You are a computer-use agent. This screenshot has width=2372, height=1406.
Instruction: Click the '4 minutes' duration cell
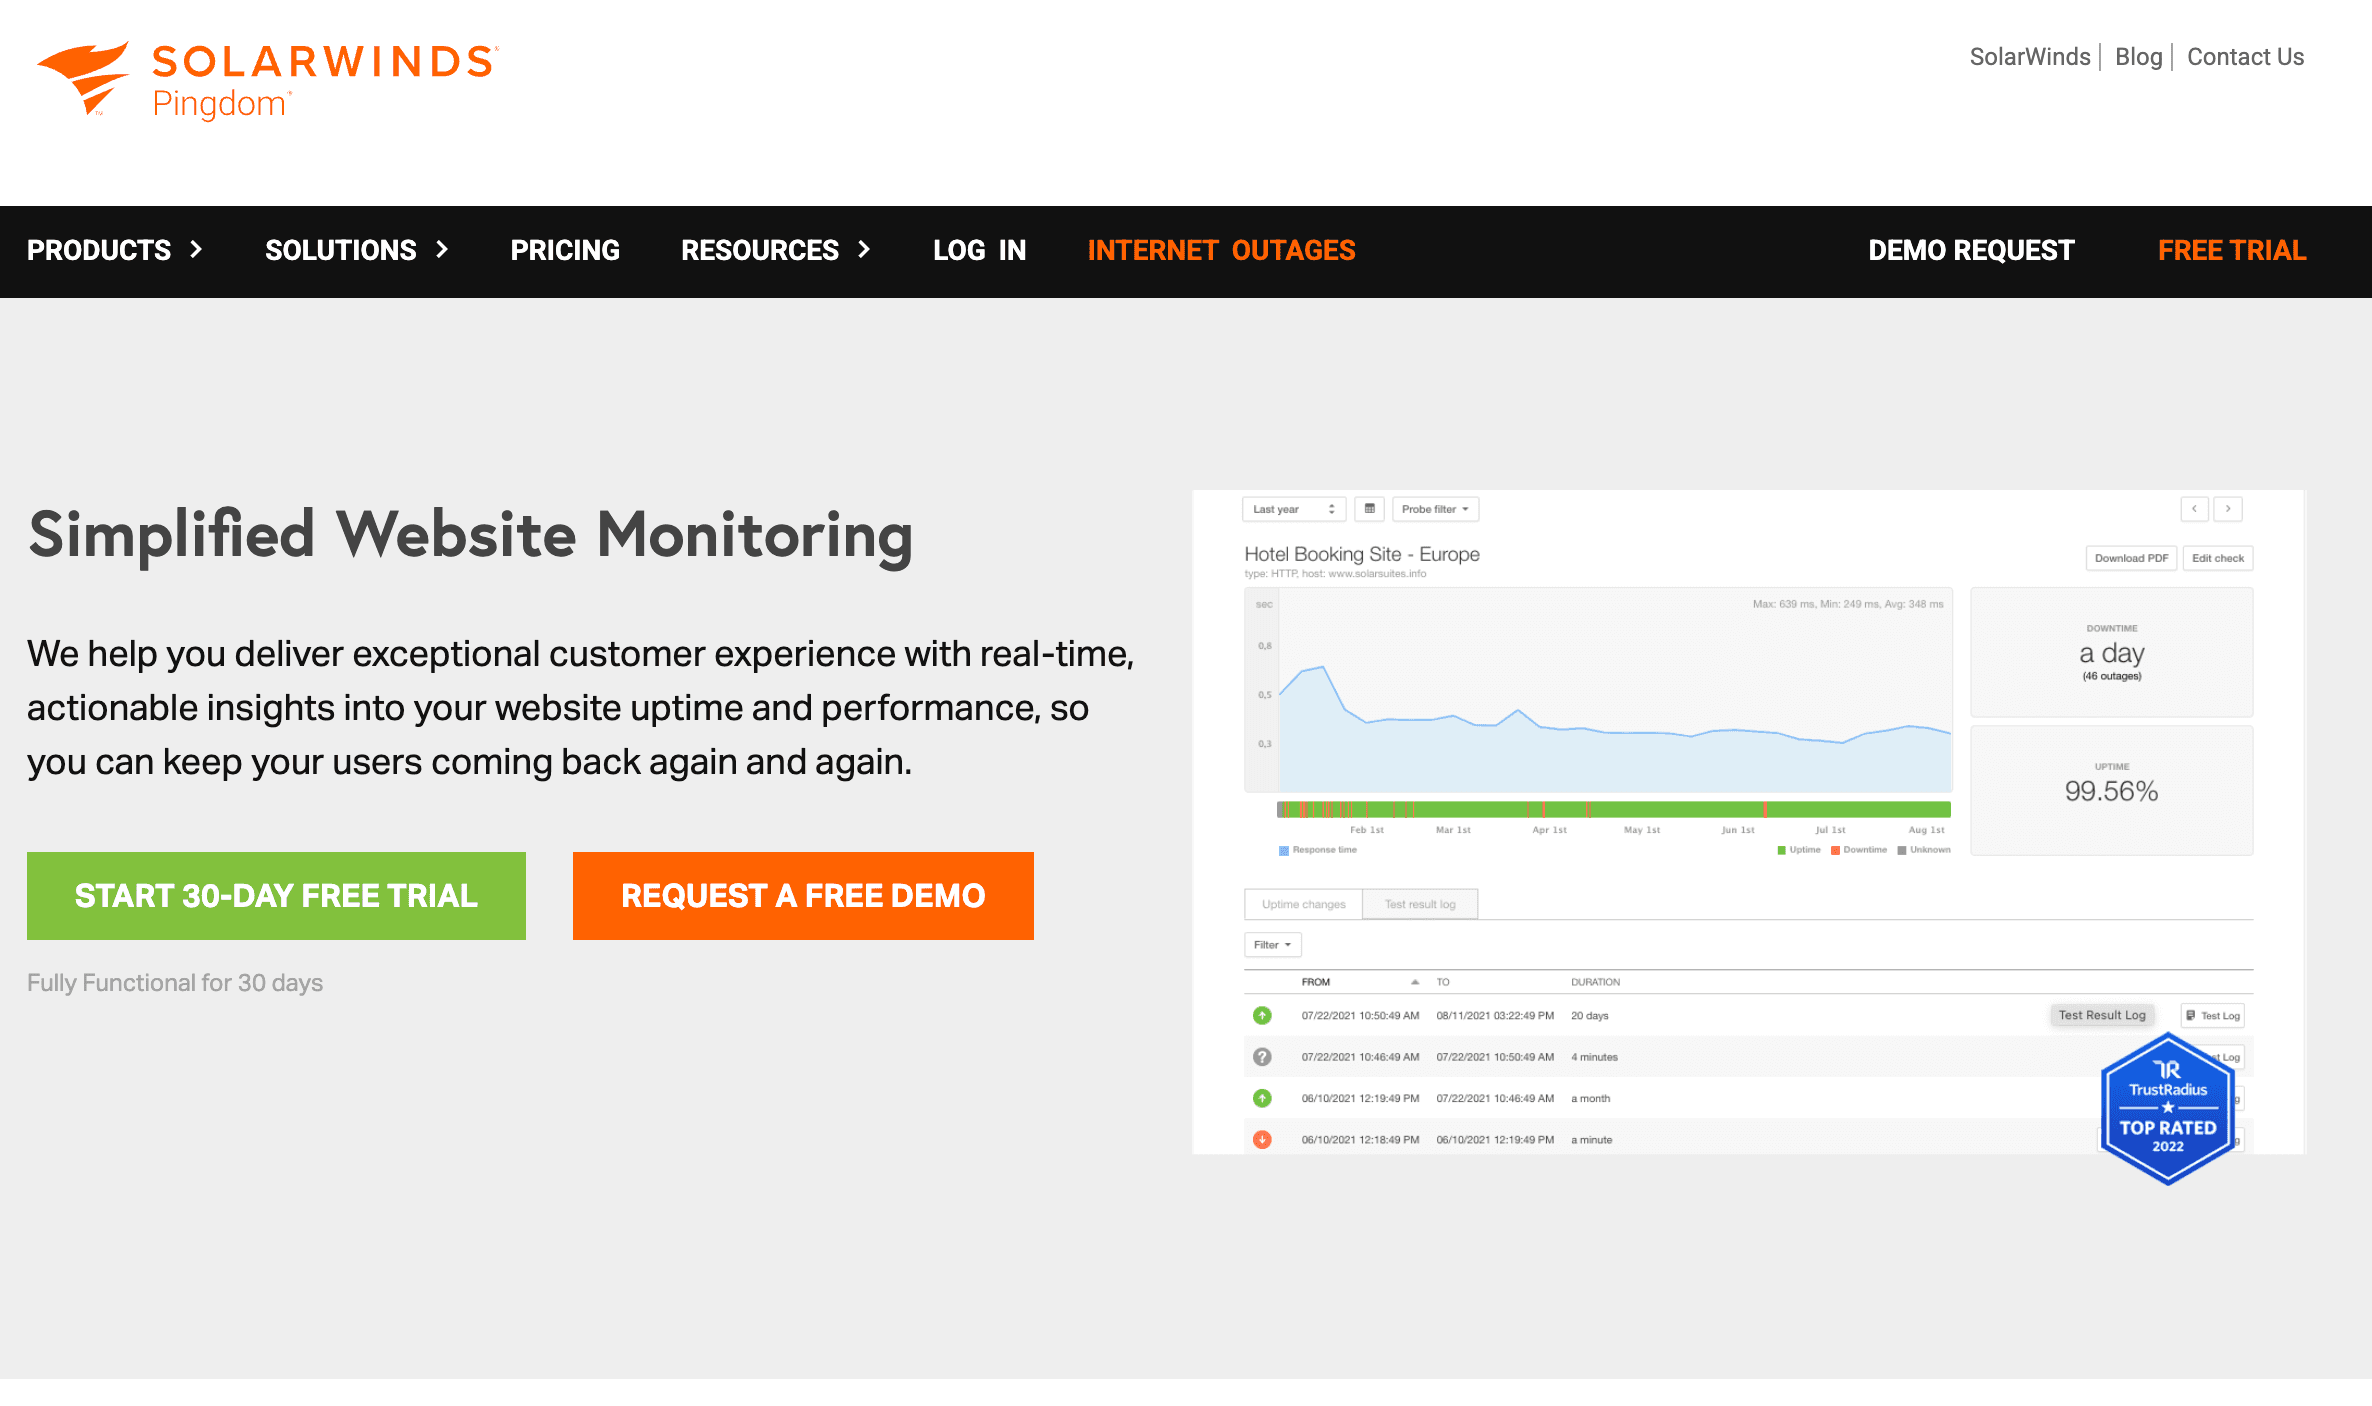(x=1594, y=1057)
